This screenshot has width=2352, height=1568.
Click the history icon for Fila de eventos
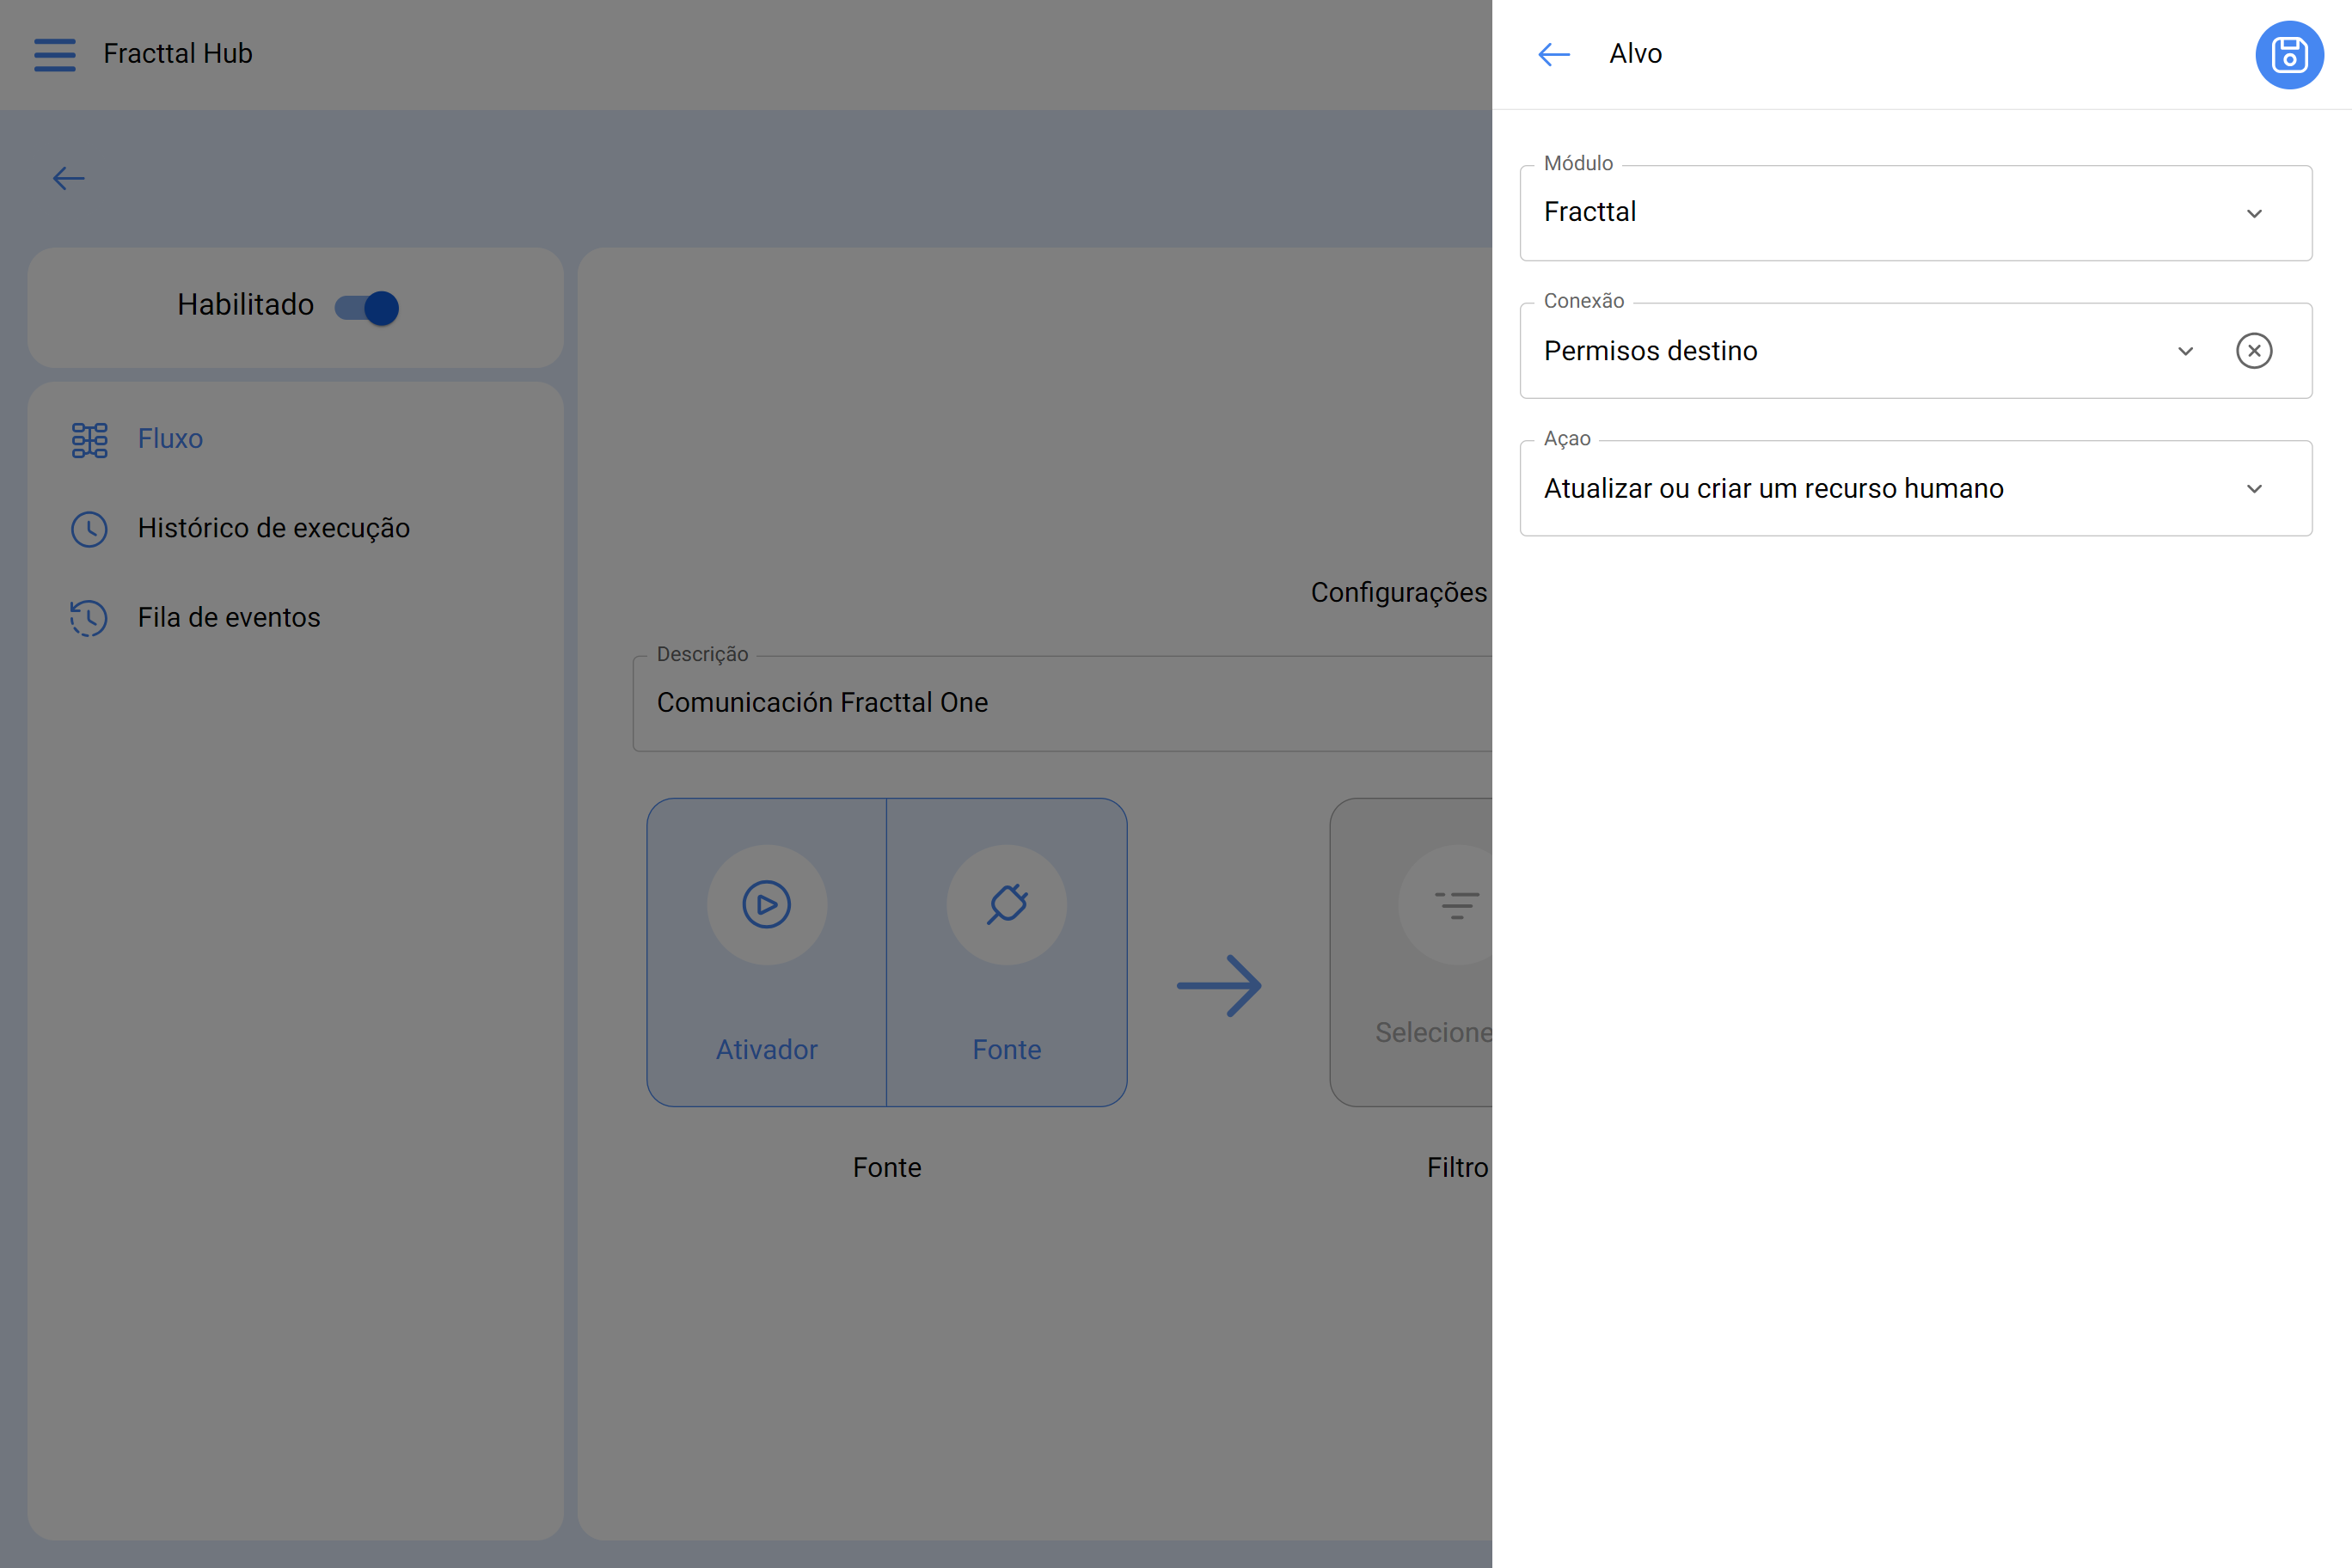pos(89,618)
